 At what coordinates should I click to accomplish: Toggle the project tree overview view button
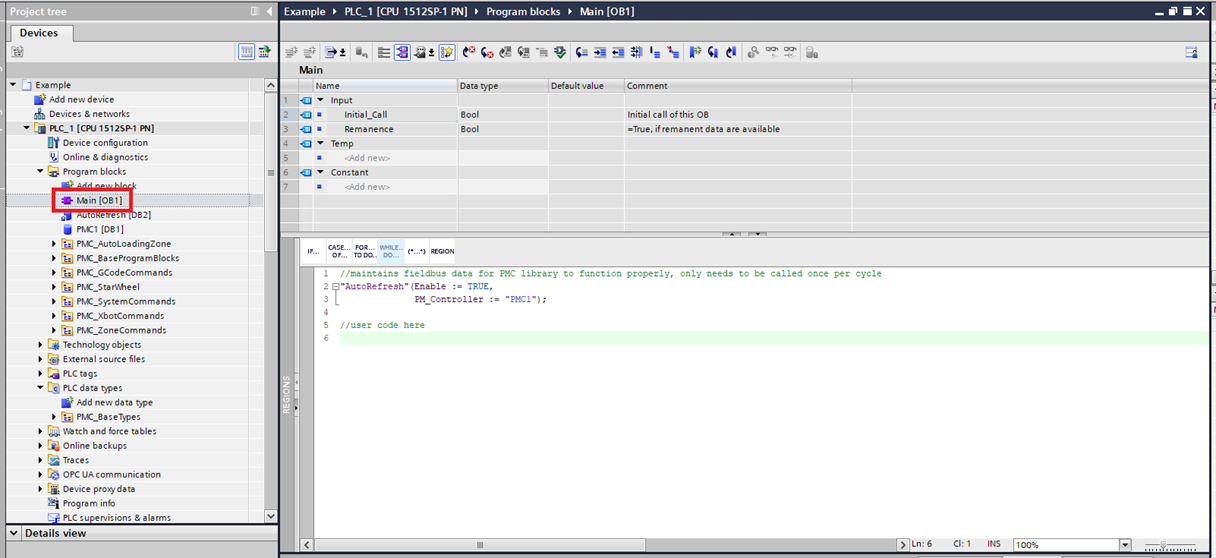pyautogui.click(x=246, y=52)
